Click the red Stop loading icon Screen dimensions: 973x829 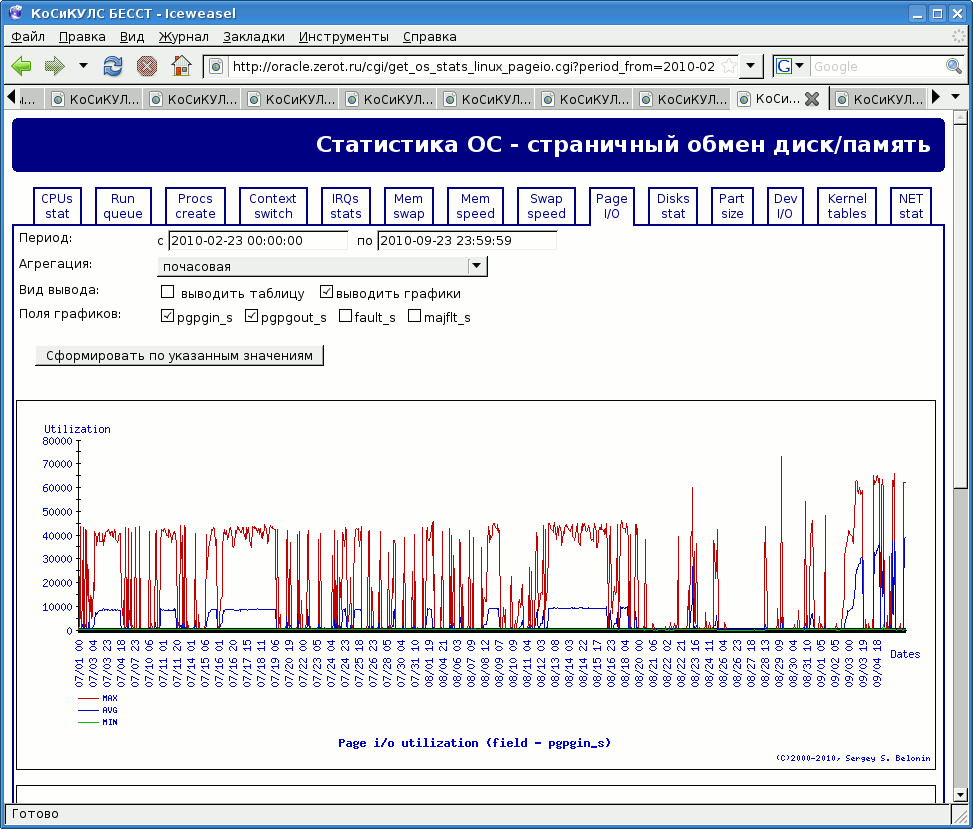[x=147, y=66]
